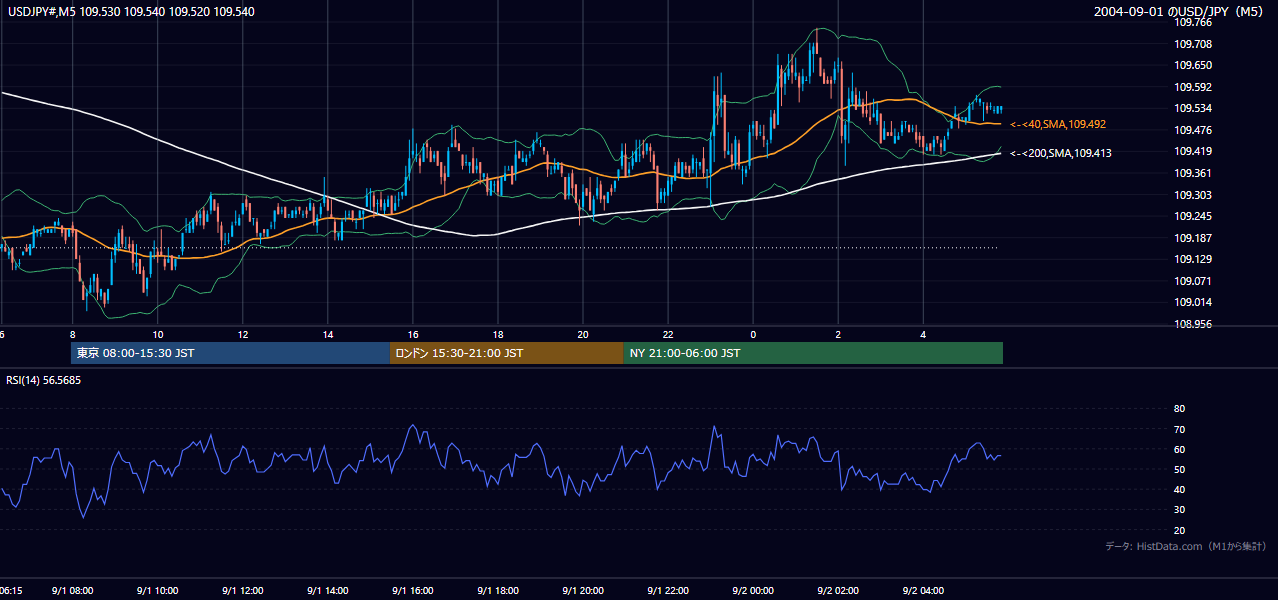1278x600 pixels.
Task: Click price axis value 109.361
Action: point(1193,173)
